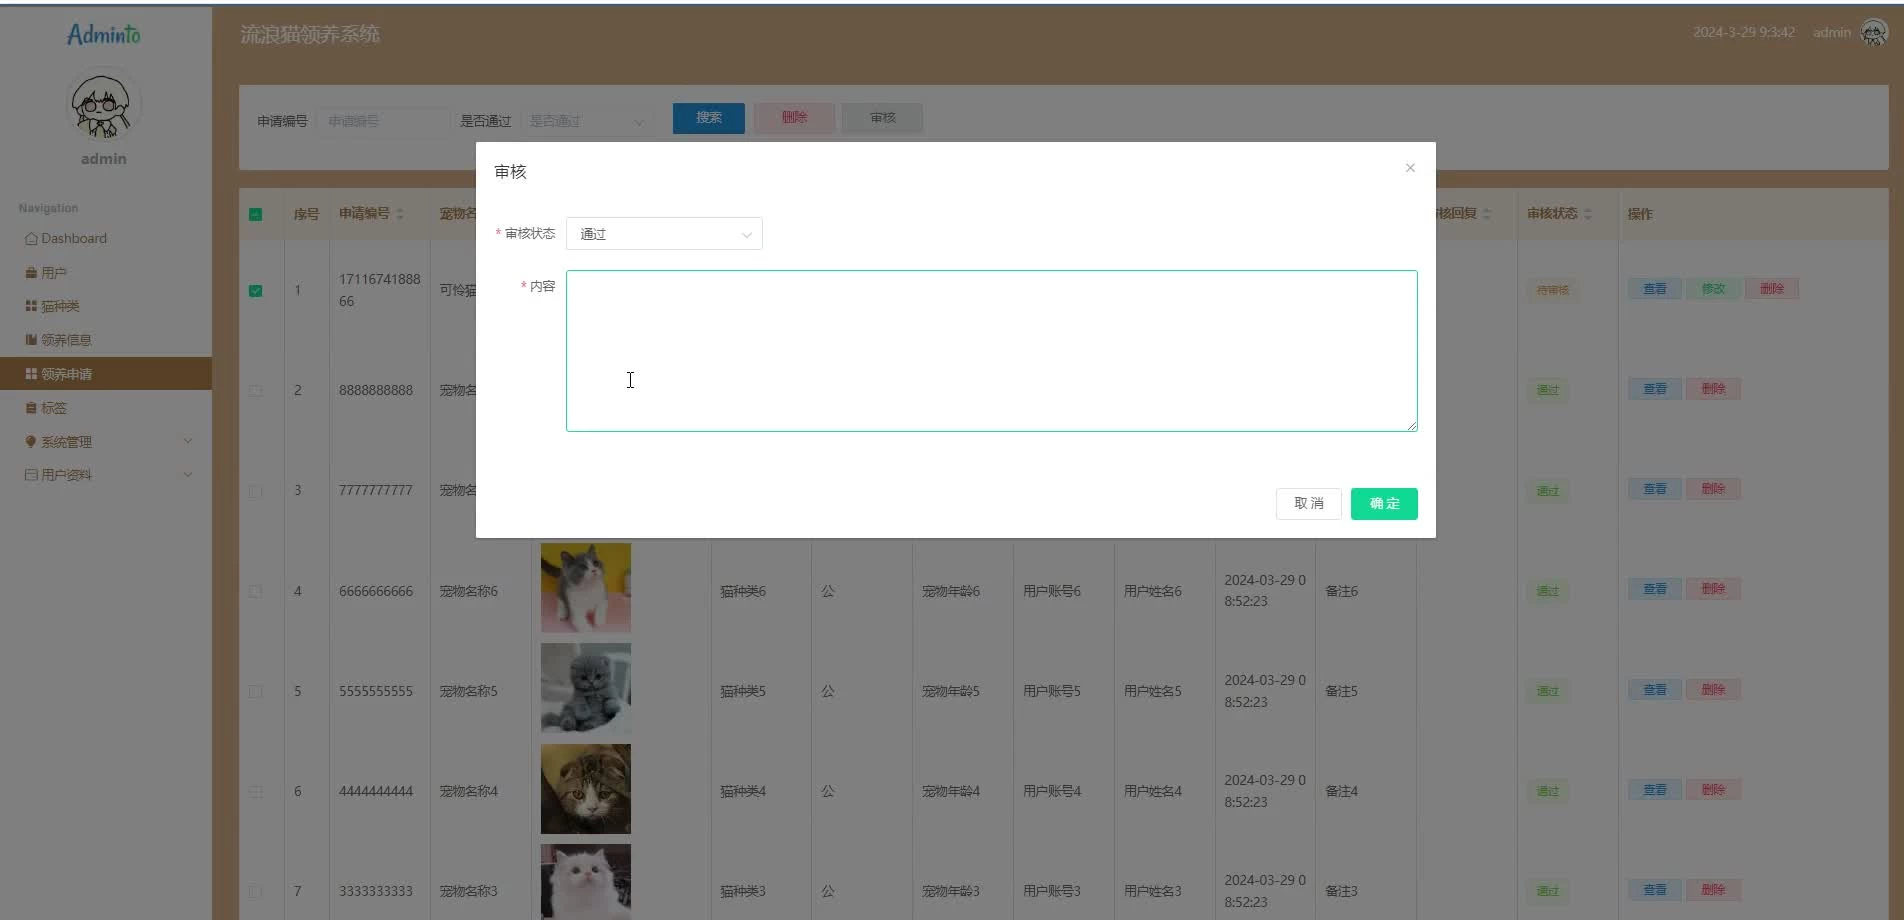Viewport: 1904px width, 920px height.
Task: Open the white cat photo in row 3333333333
Action: [586, 882]
